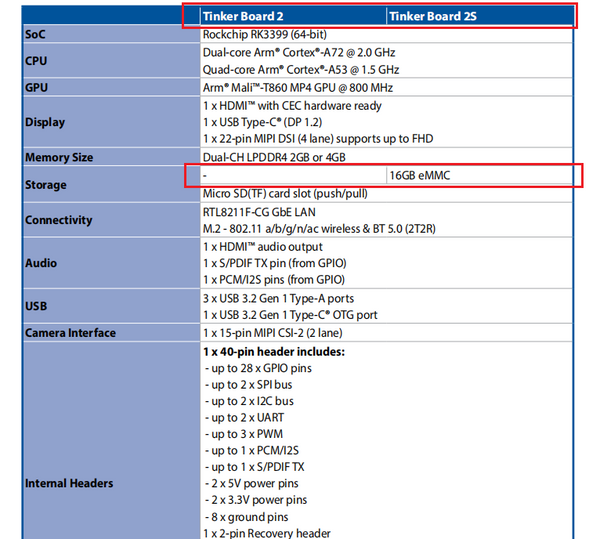The width and height of the screenshot is (600, 539).
Task: Click 'Rockchip RK3399 (64-bit)' cell
Action: click(x=265, y=34)
